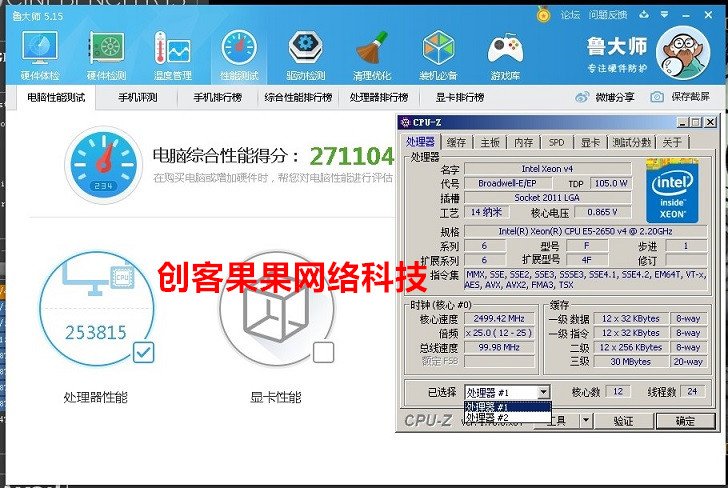Switch to 手机评测 tab
The width and height of the screenshot is (728, 488).
138,98
